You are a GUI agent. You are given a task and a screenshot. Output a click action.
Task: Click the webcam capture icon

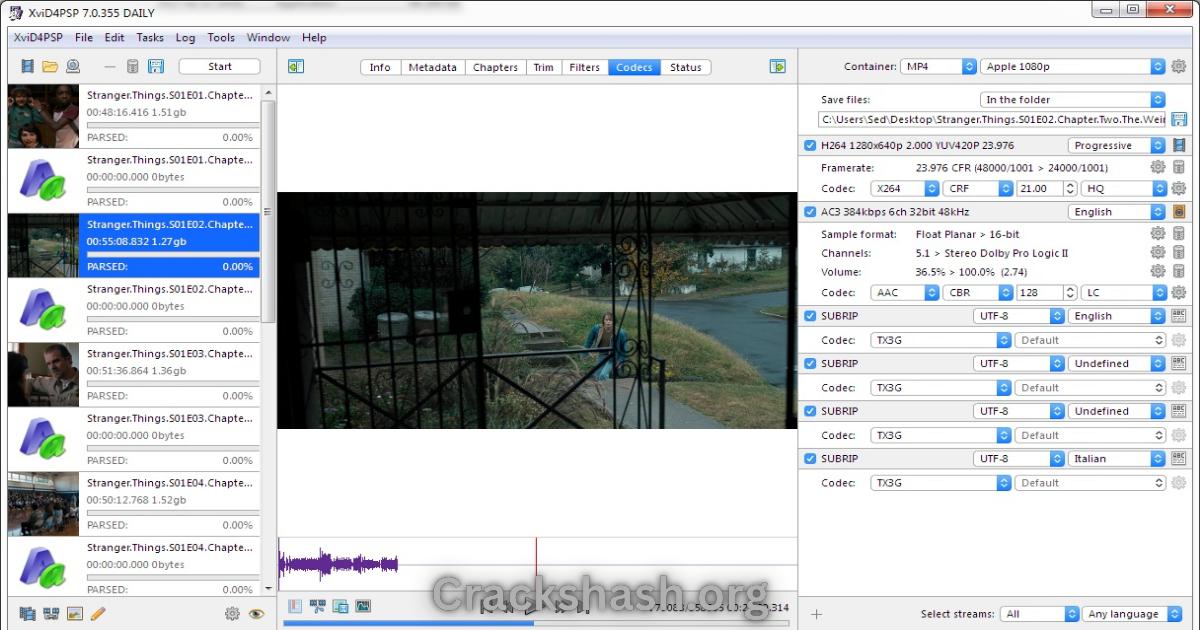point(72,67)
